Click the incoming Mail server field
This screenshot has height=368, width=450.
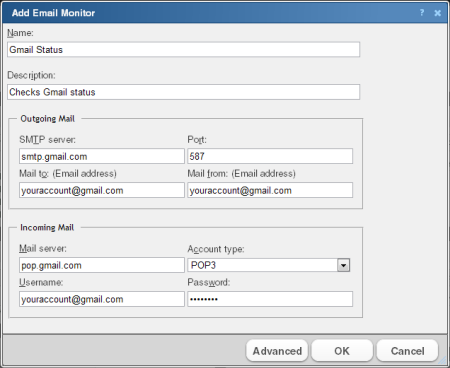[x=102, y=265]
